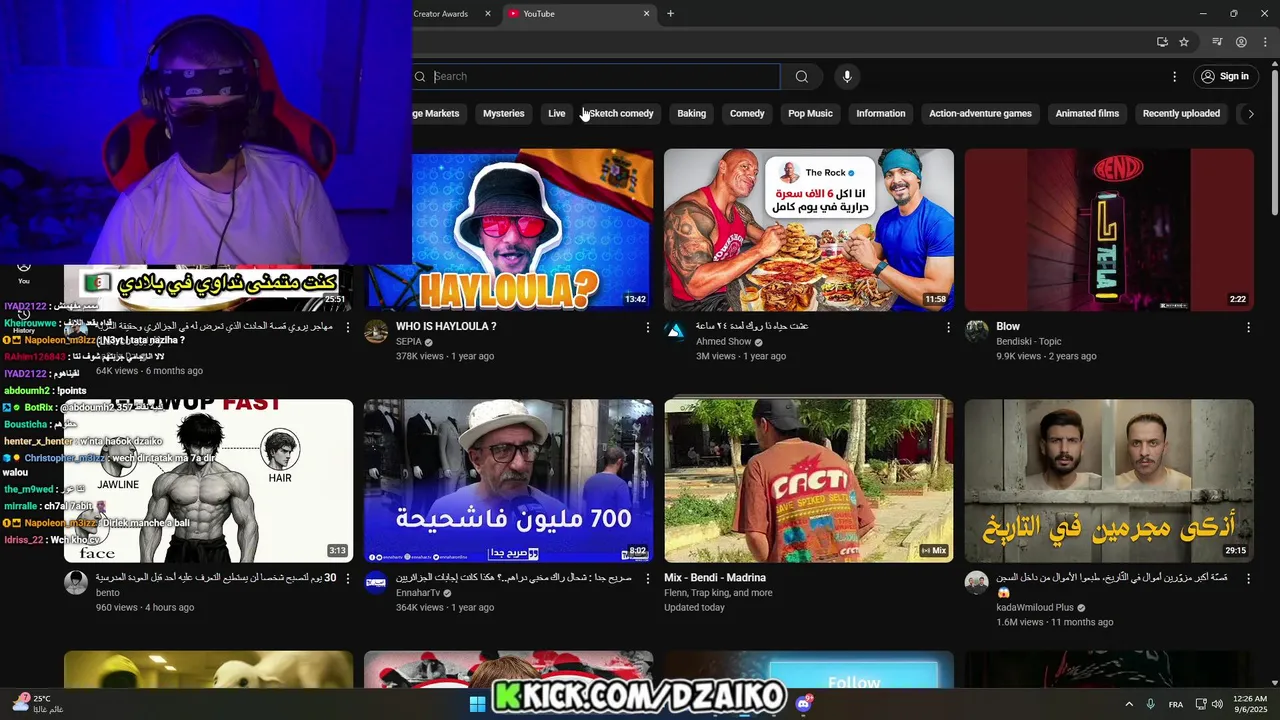Open the EnnaharTv channel avatar

point(376,583)
